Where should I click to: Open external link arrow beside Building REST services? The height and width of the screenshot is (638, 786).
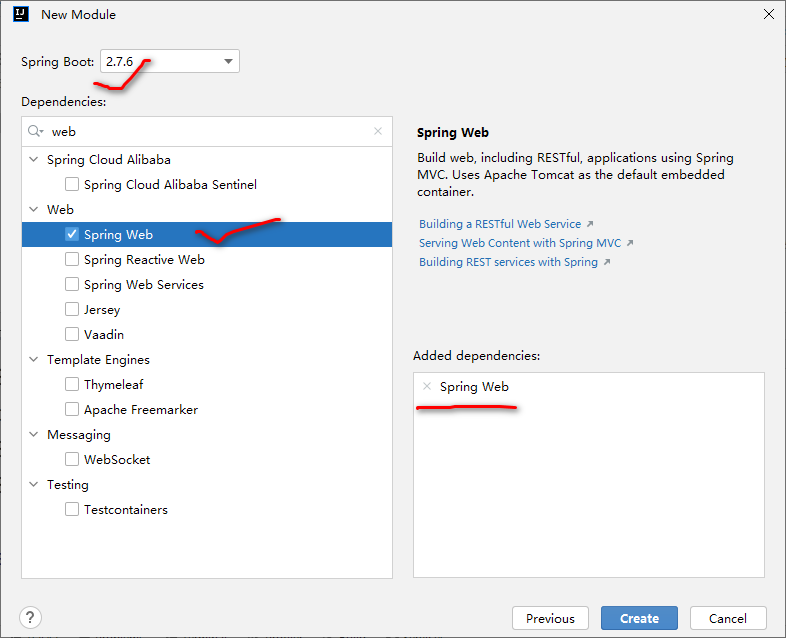tap(607, 262)
